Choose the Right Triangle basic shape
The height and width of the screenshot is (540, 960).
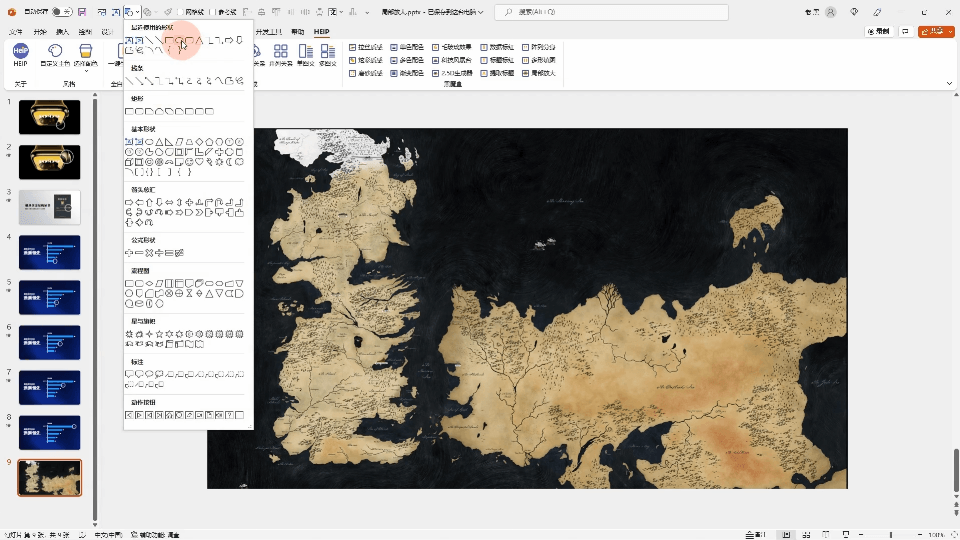(169, 142)
